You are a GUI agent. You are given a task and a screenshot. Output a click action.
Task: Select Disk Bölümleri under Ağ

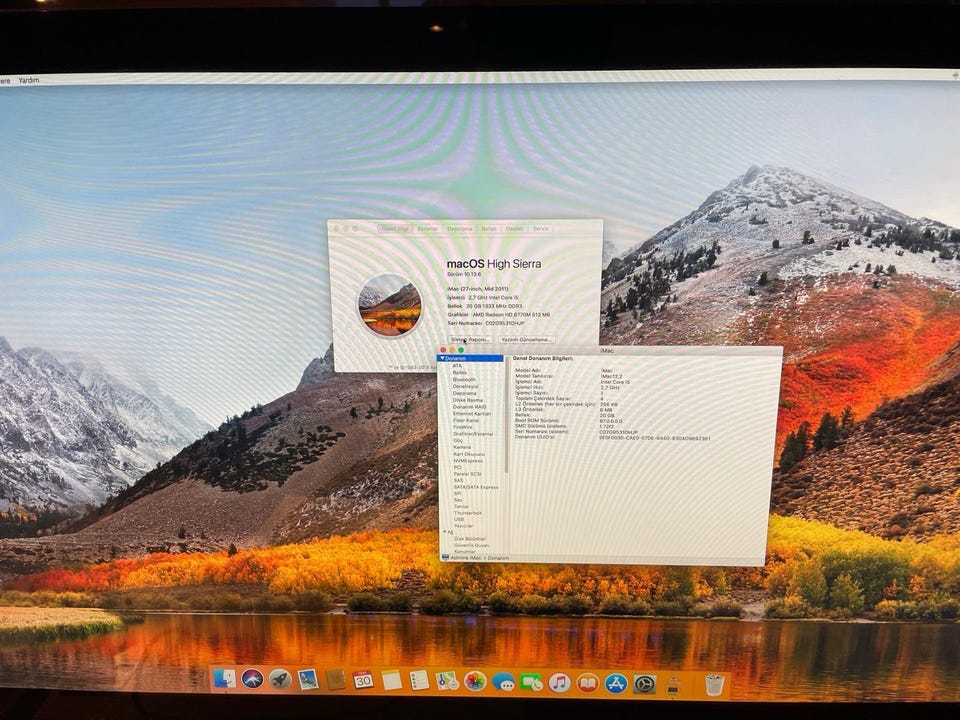coord(470,539)
